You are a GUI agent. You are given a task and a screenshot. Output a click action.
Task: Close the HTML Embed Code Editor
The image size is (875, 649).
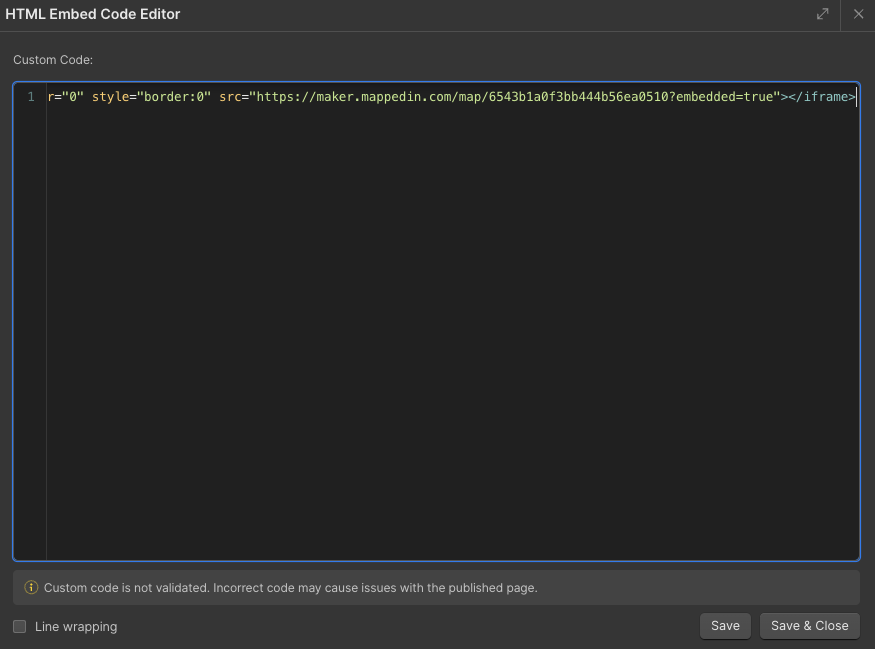858,14
